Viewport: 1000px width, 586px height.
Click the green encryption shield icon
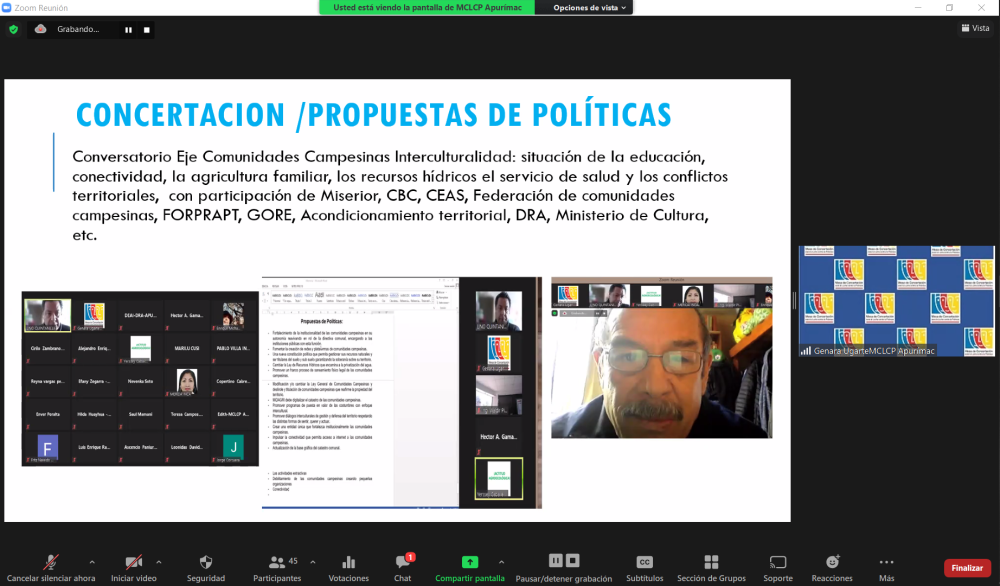(x=13, y=29)
